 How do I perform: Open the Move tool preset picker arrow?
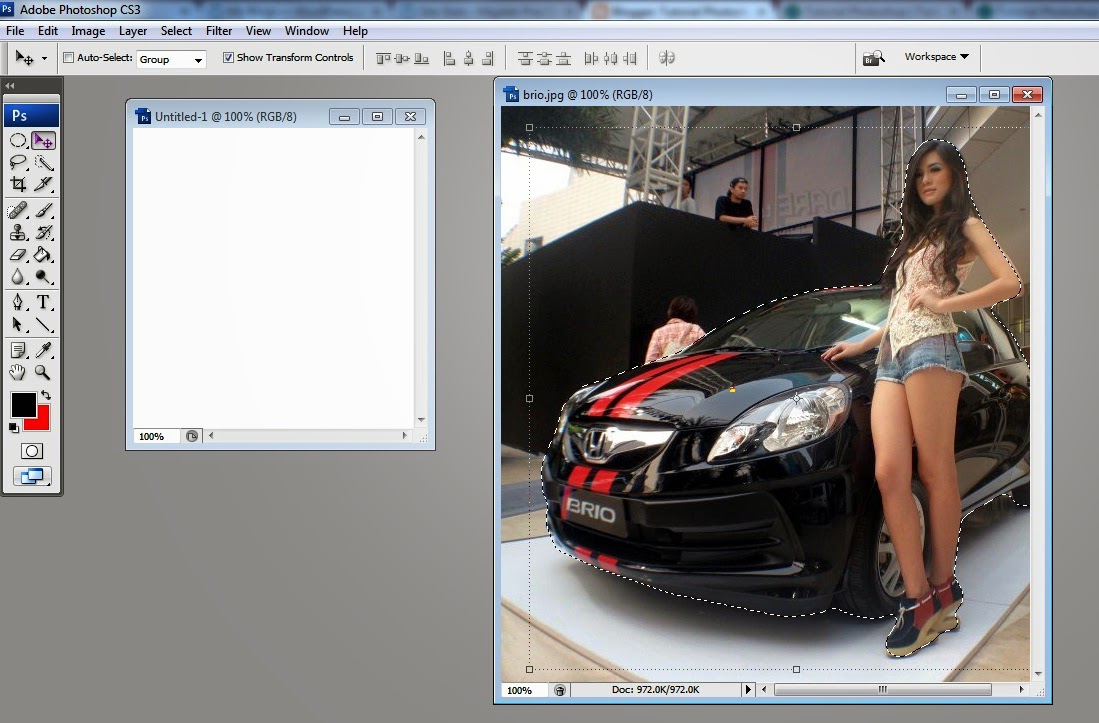point(44,58)
